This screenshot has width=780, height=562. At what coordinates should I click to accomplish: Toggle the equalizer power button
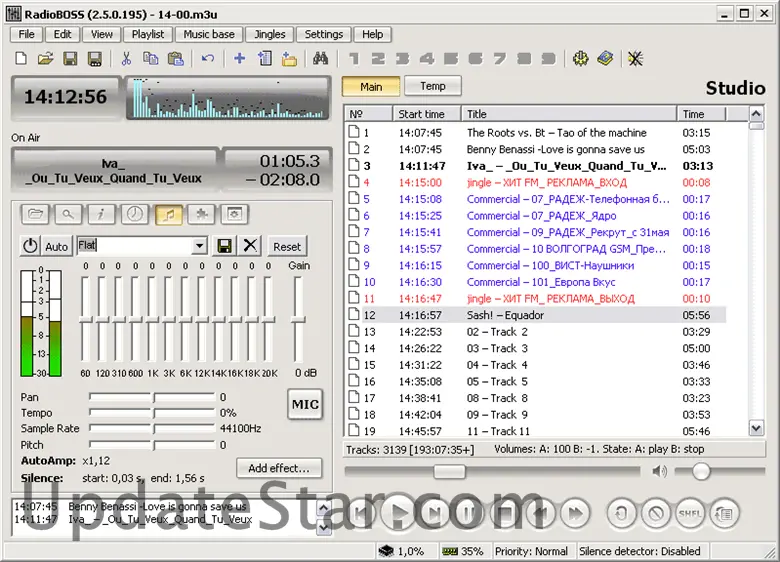(x=30, y=246)
